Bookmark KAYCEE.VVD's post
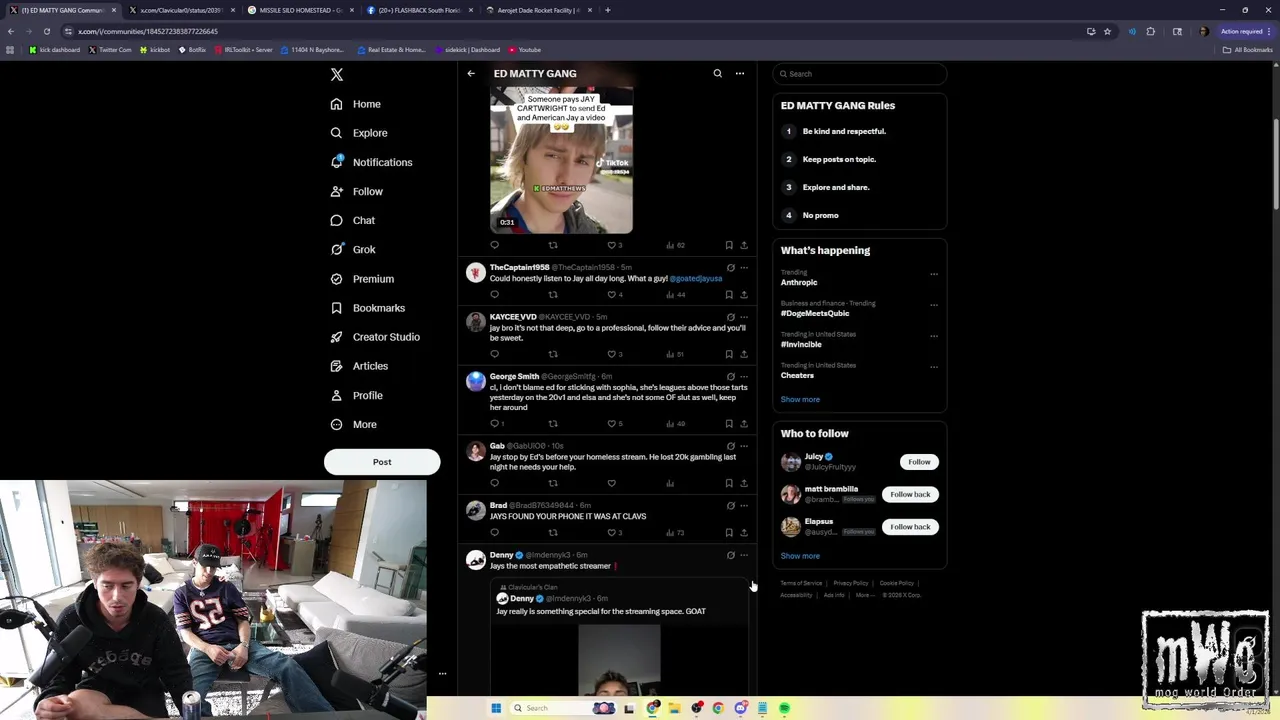 pos(729,354)
